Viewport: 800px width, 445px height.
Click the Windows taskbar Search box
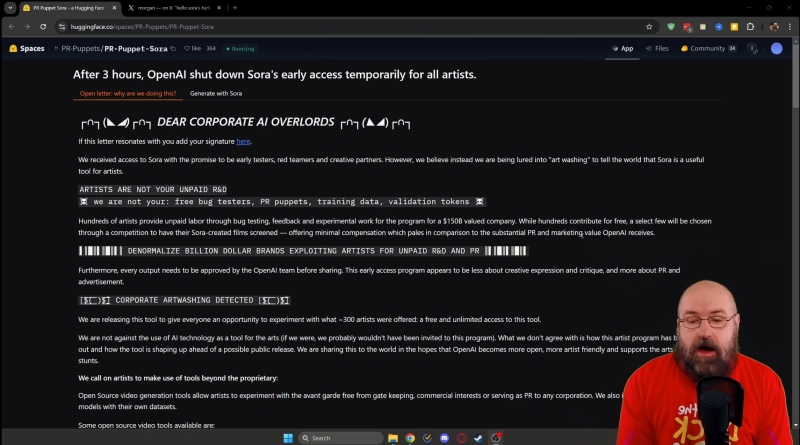coord(330,438)
